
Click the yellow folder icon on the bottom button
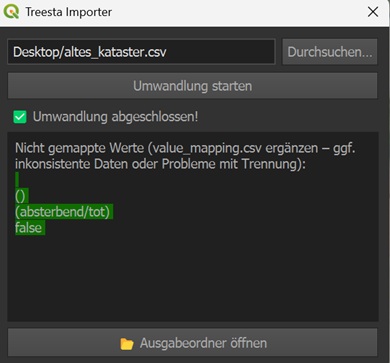coord(127,344)
